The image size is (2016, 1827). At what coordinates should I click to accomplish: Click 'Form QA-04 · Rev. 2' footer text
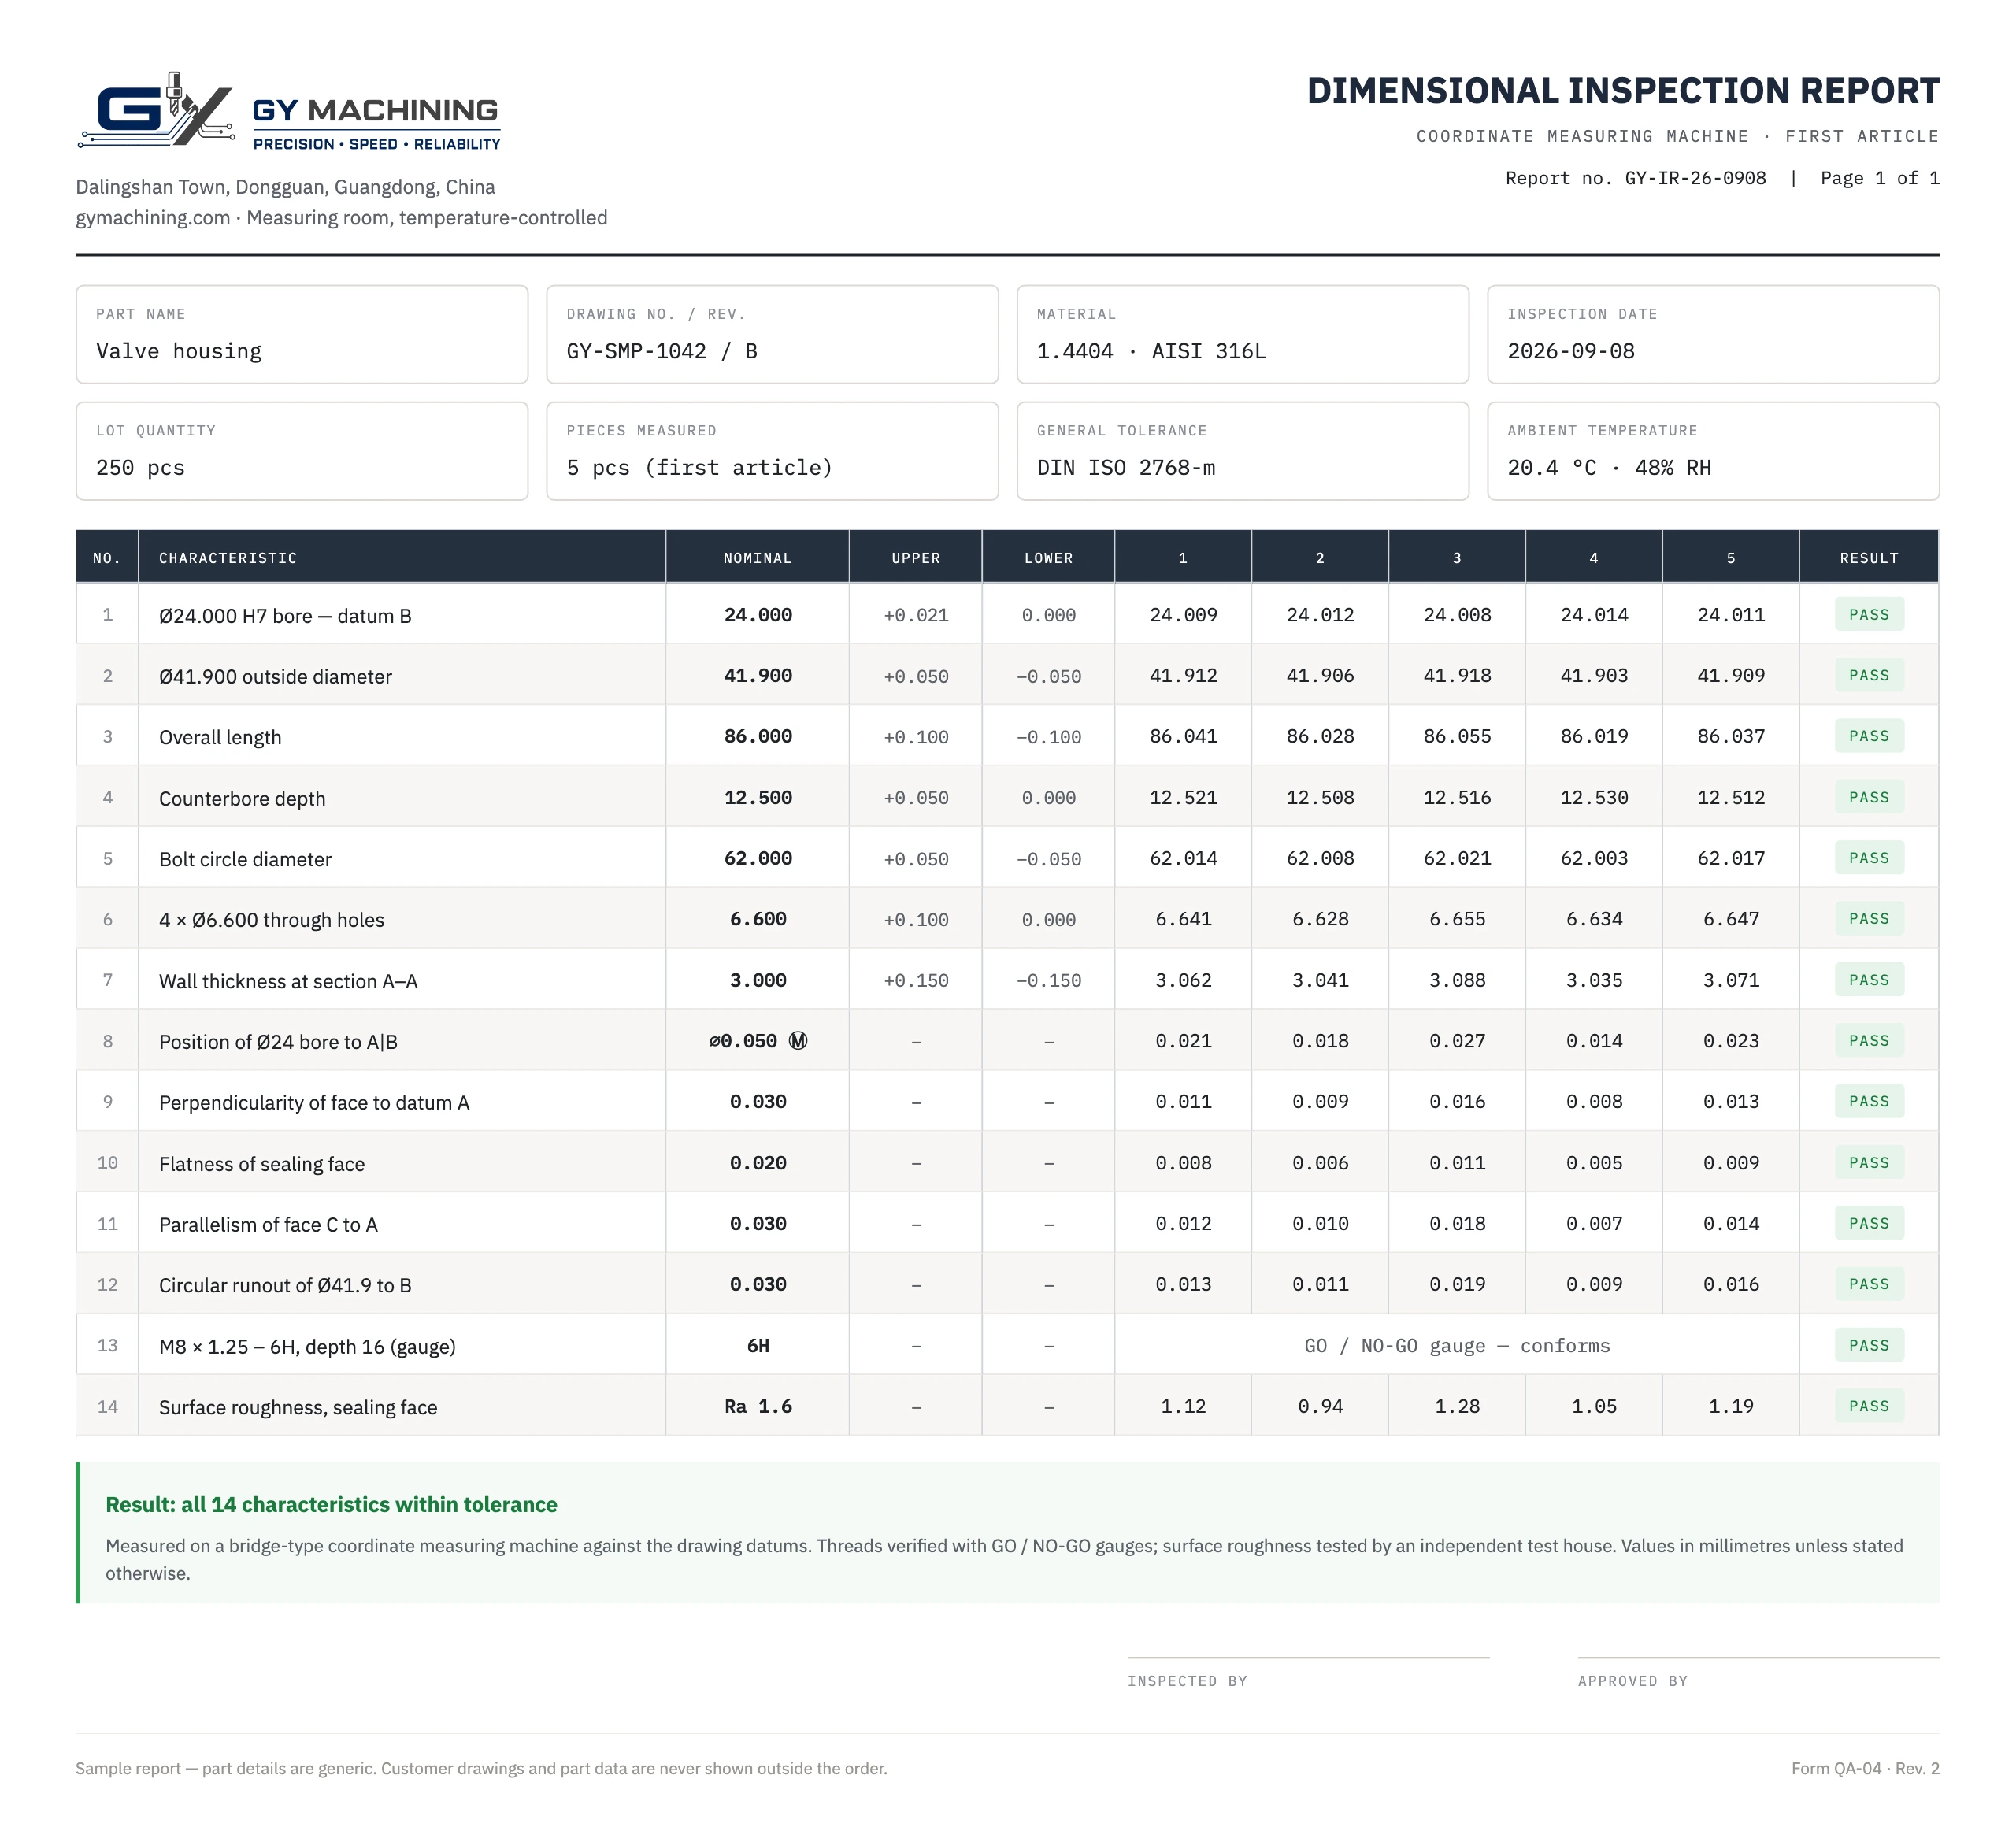click(x=1865, y=1769)
